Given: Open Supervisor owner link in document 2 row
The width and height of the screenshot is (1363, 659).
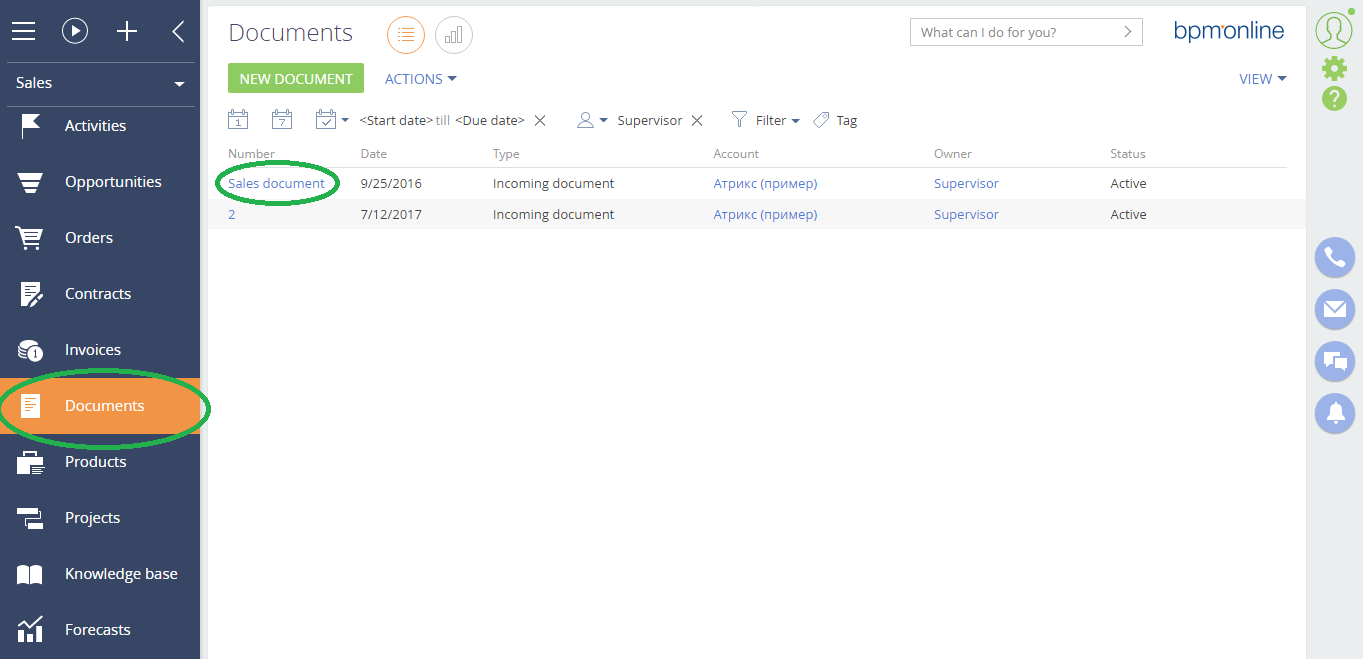Looking at the screenshot, I should 966,215.
